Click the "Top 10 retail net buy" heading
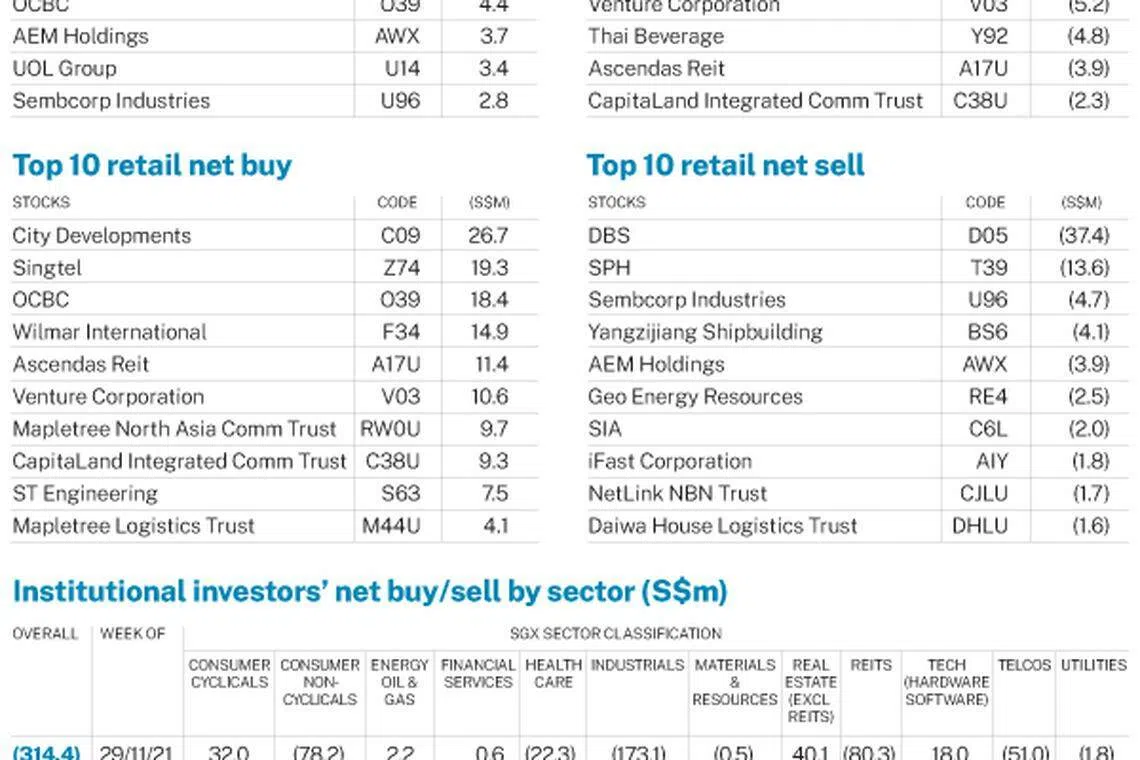Image resolution: width=1140 pixels, height=760 pixels. 152,165
